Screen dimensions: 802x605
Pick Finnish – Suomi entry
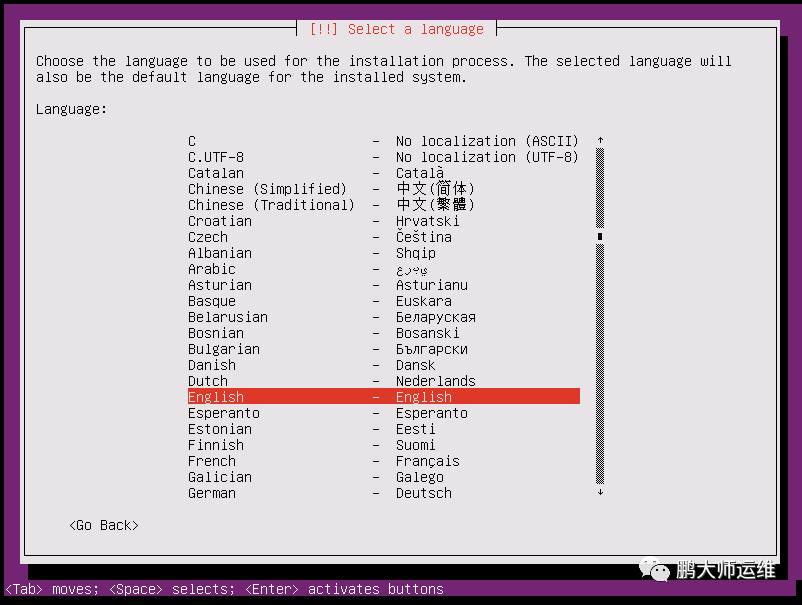(384, 445)
